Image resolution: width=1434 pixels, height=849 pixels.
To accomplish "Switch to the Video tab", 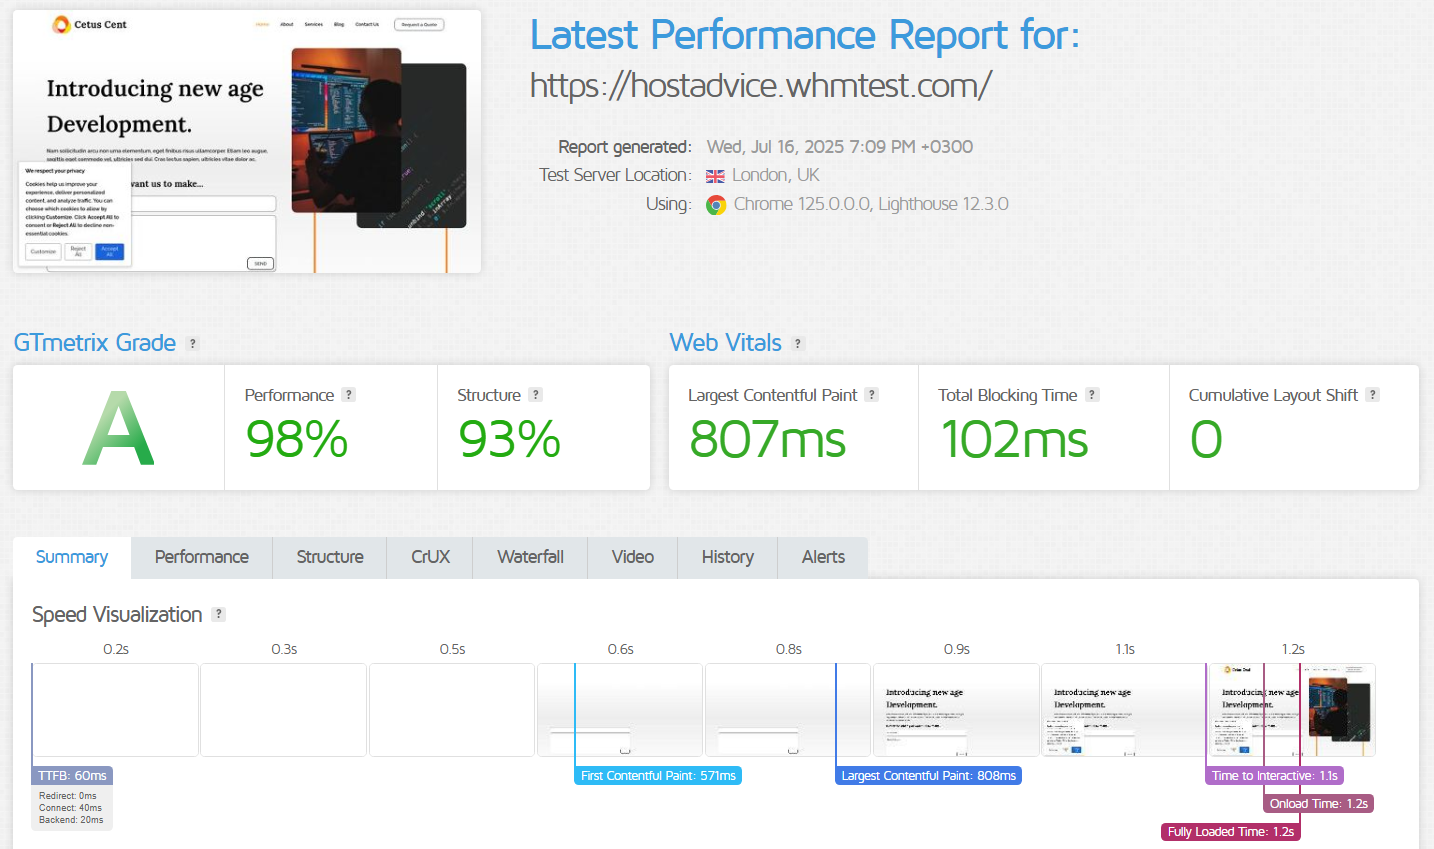I will click(632, 557).
